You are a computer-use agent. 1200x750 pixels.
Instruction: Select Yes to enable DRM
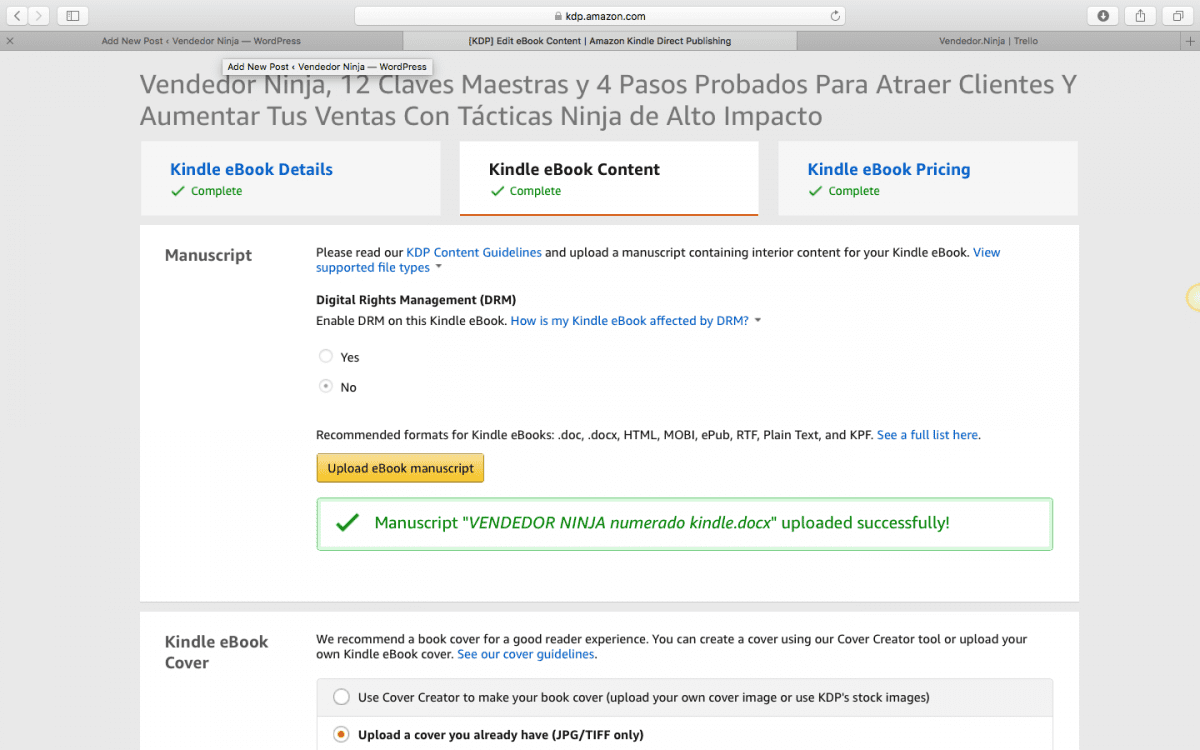point(326,356)
